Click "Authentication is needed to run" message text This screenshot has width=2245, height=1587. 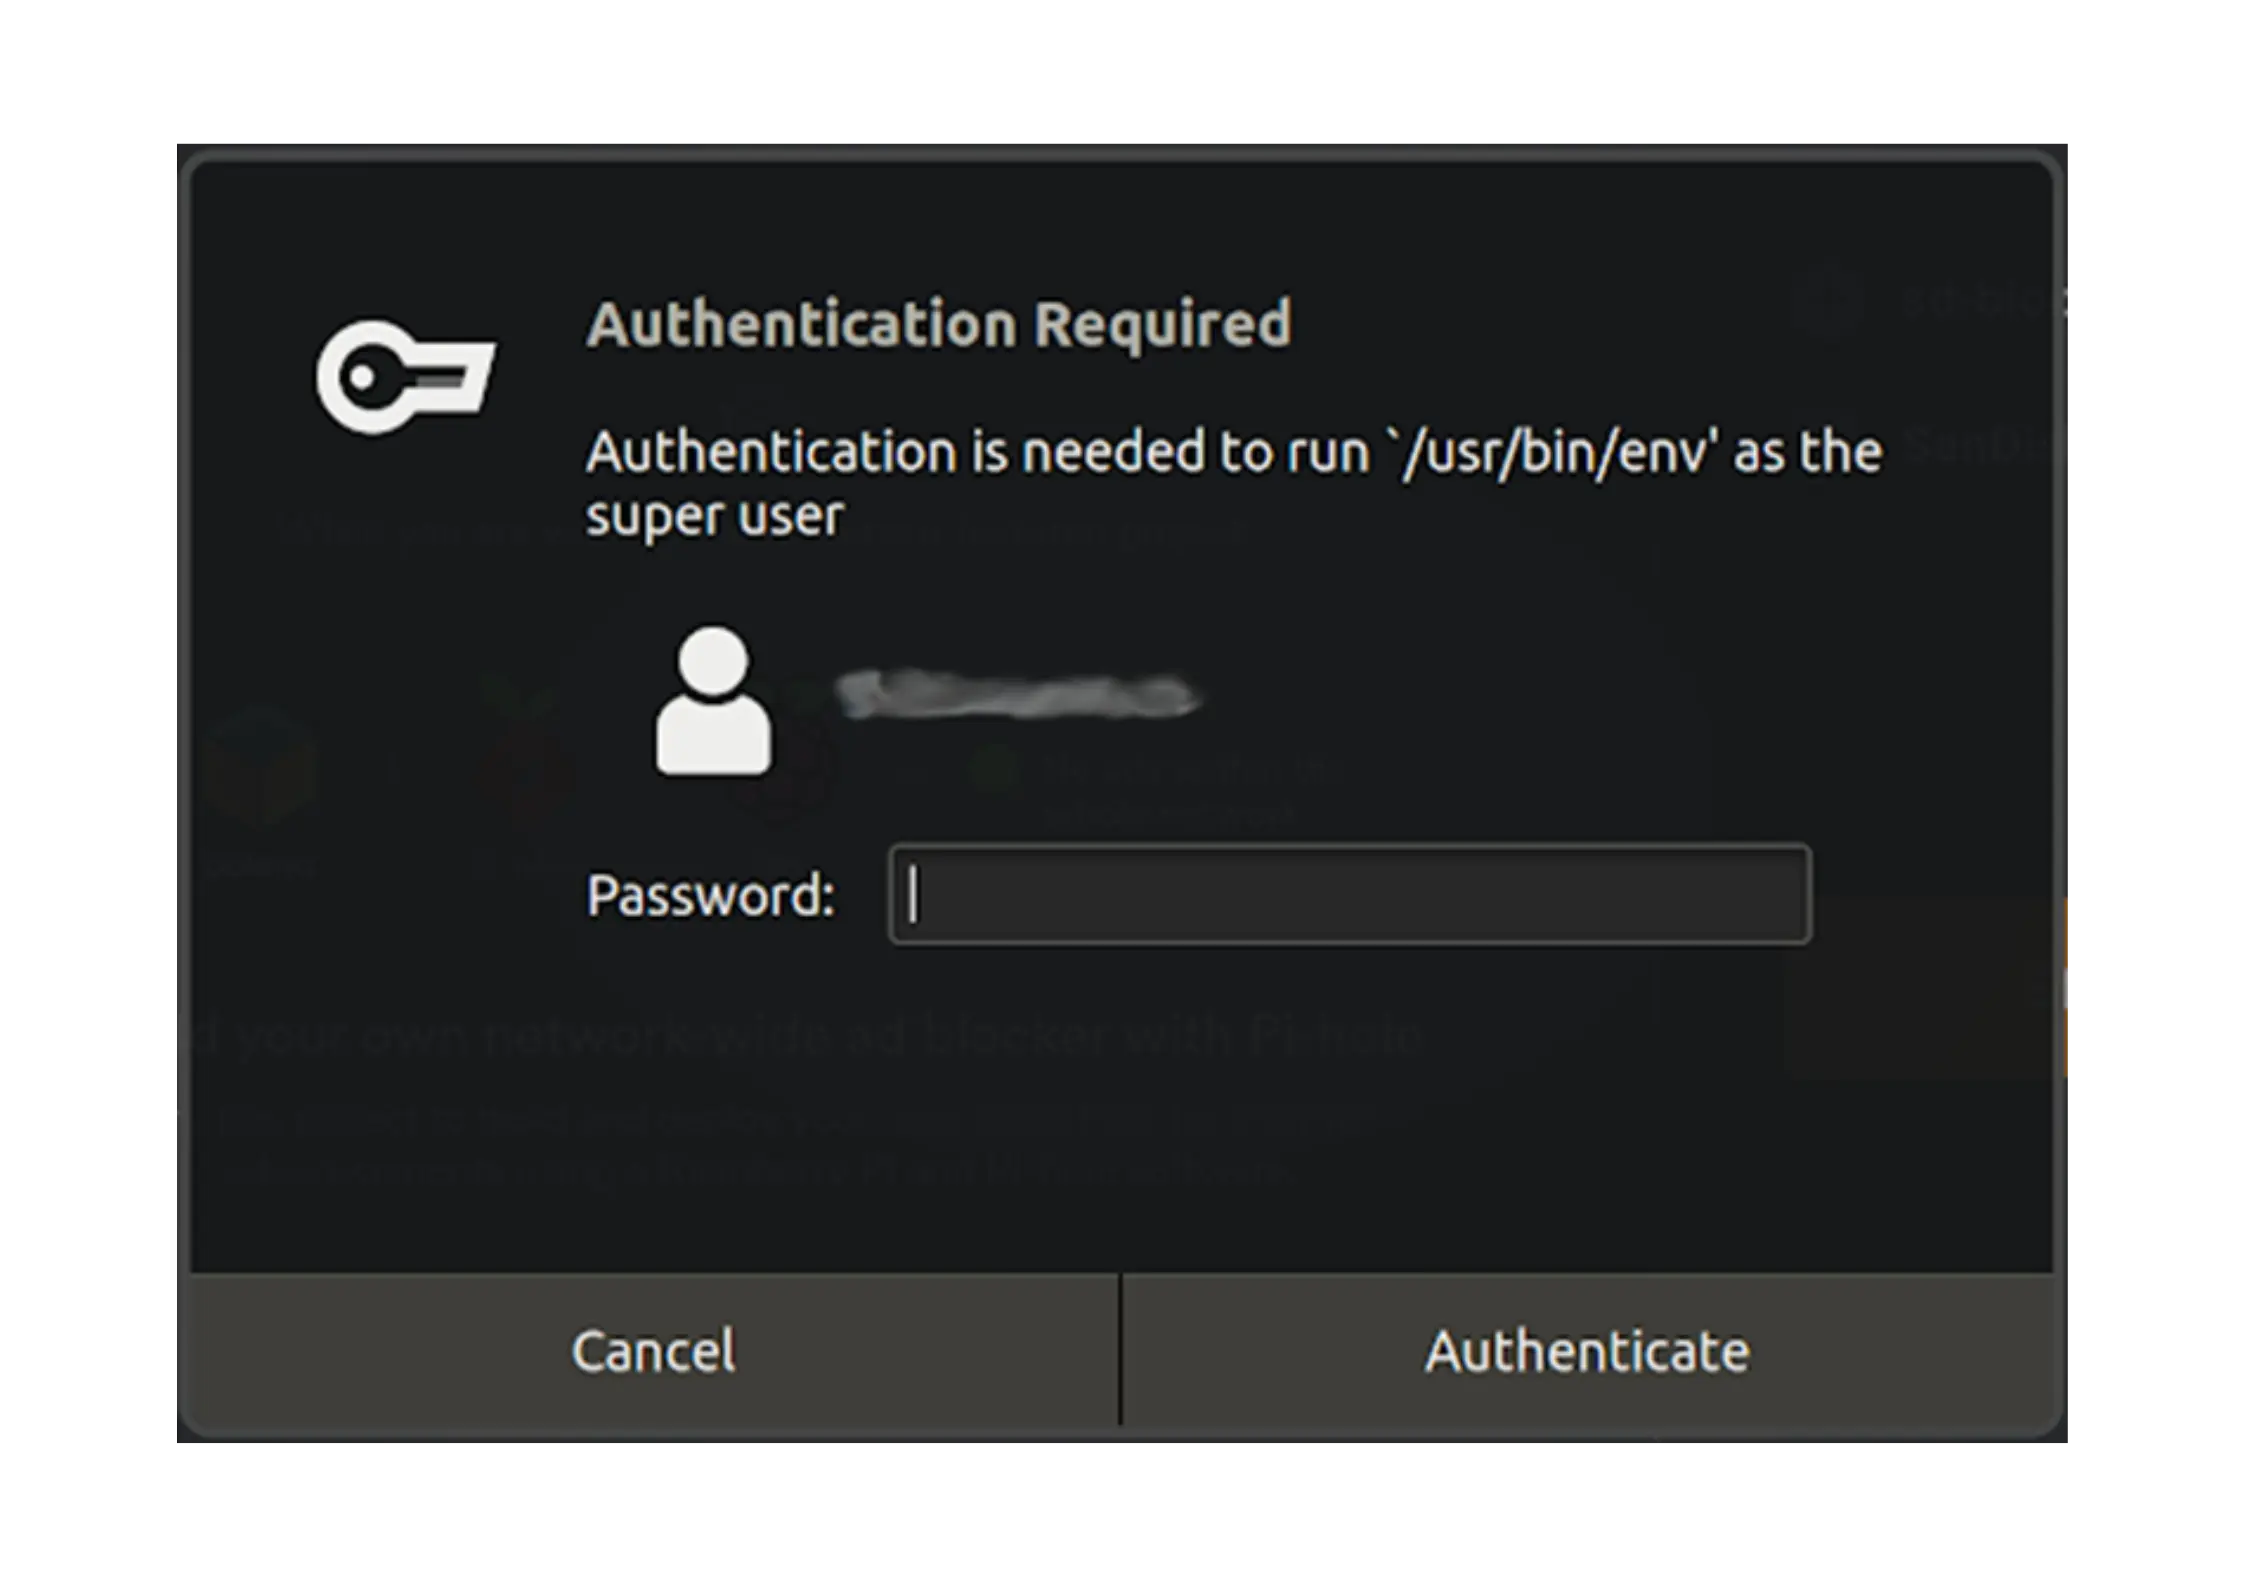click(976, 452)
